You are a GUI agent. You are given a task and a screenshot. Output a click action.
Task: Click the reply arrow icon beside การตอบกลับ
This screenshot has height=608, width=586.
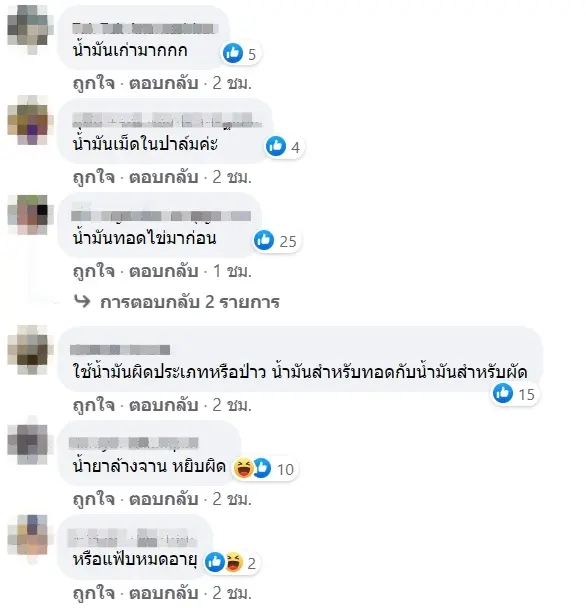(82, 301)
